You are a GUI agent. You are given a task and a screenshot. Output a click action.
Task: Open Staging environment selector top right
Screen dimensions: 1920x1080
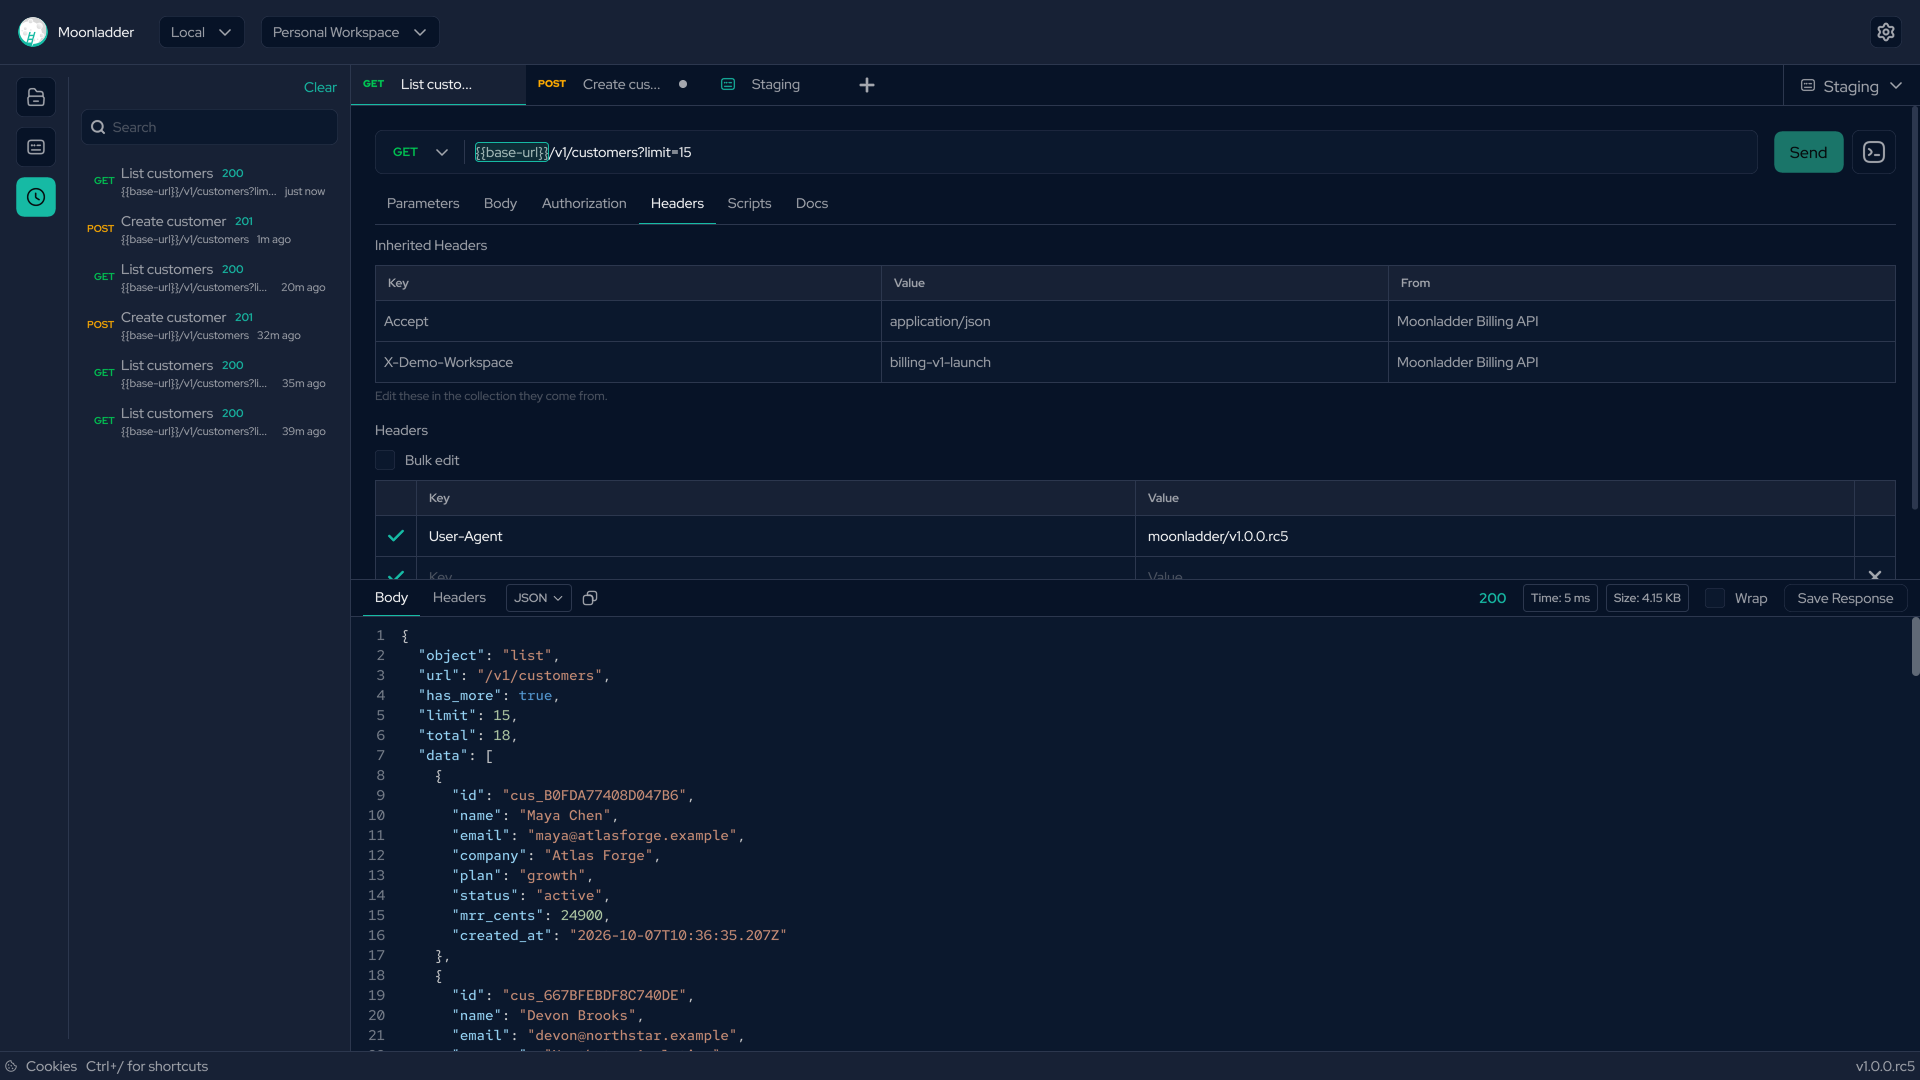coord(1851,86)
